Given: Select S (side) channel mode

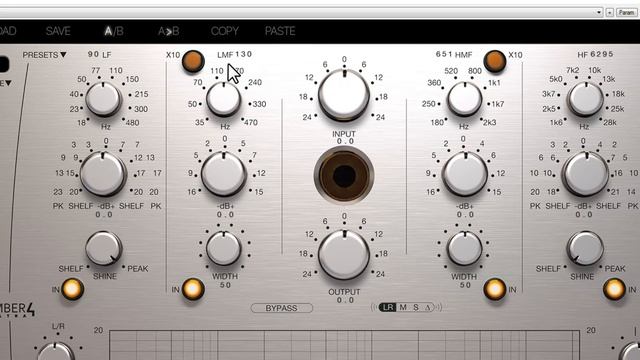Looking at the screenshot, I should tap(416, 307).
